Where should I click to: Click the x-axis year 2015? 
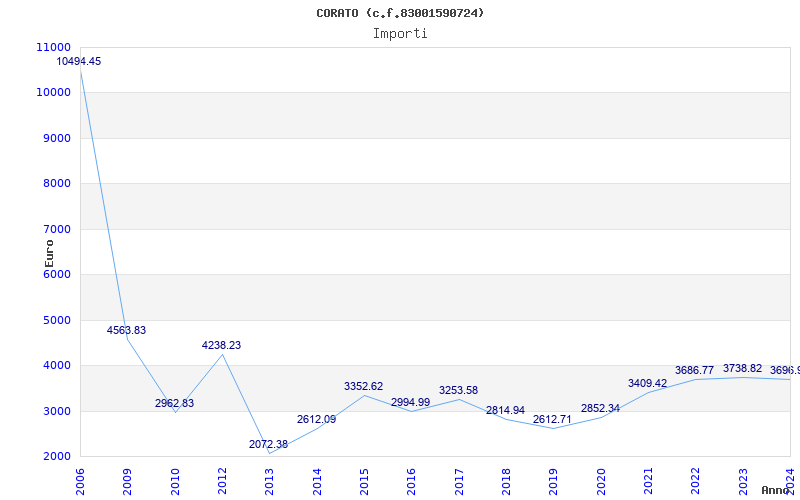364,482
